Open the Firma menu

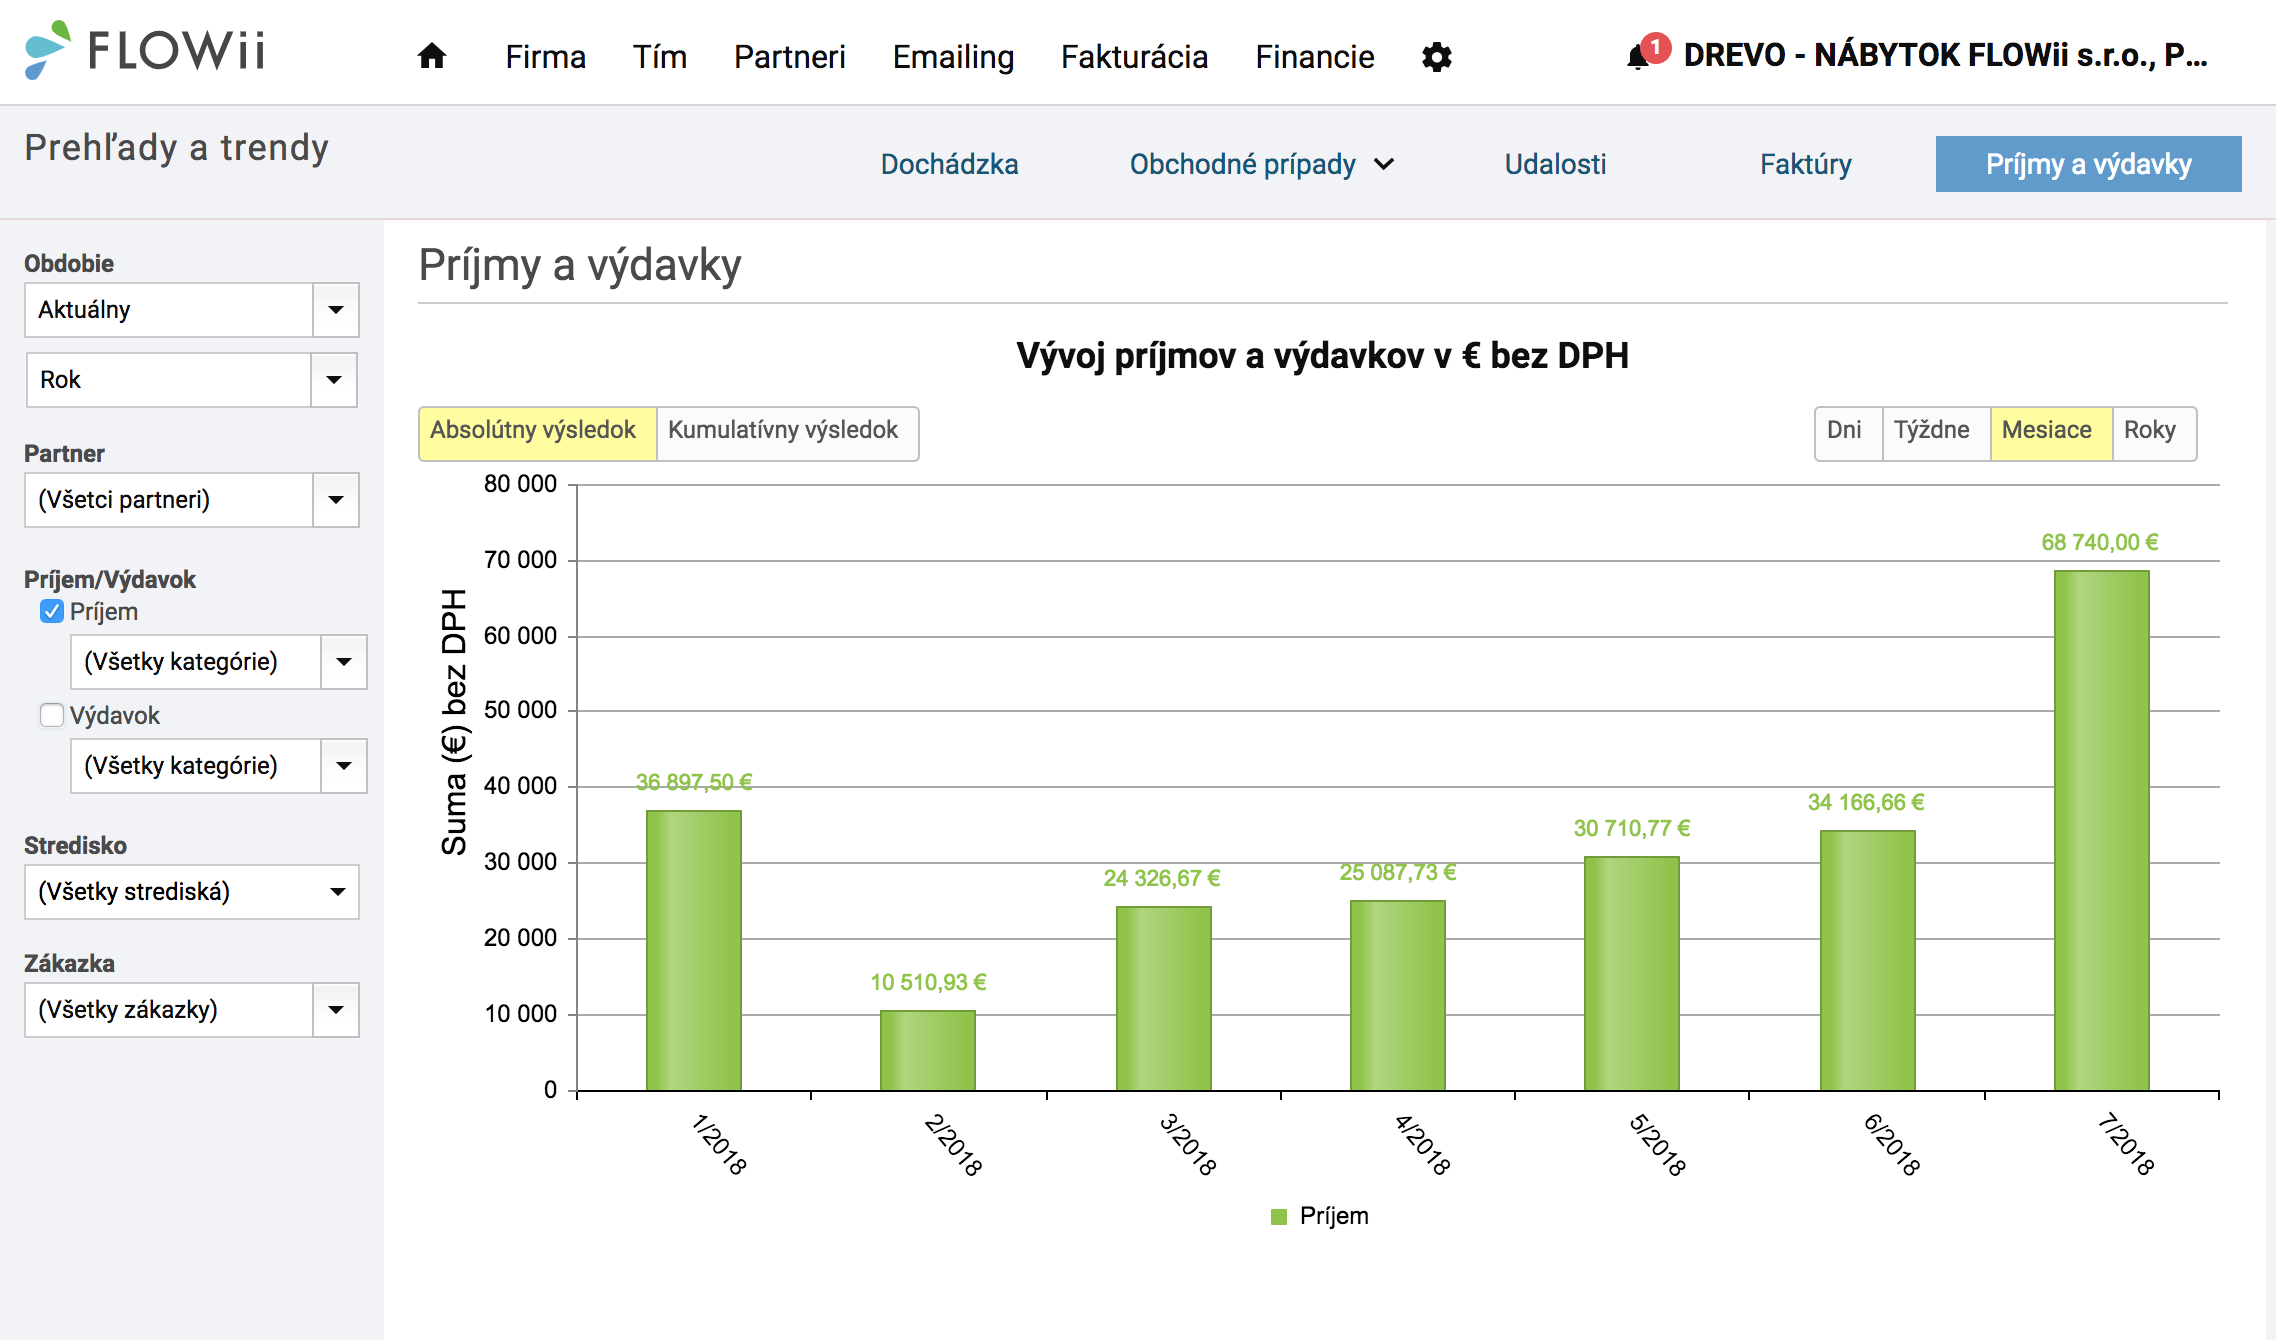pyautogui.click(x=545, y=57)
